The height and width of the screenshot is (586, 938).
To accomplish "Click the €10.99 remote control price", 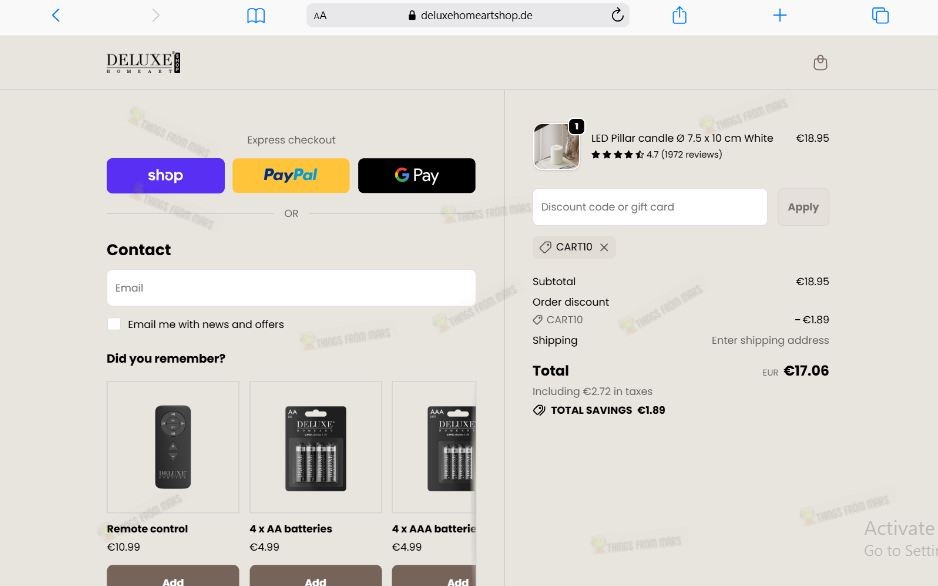I will (x=123, y=547).
